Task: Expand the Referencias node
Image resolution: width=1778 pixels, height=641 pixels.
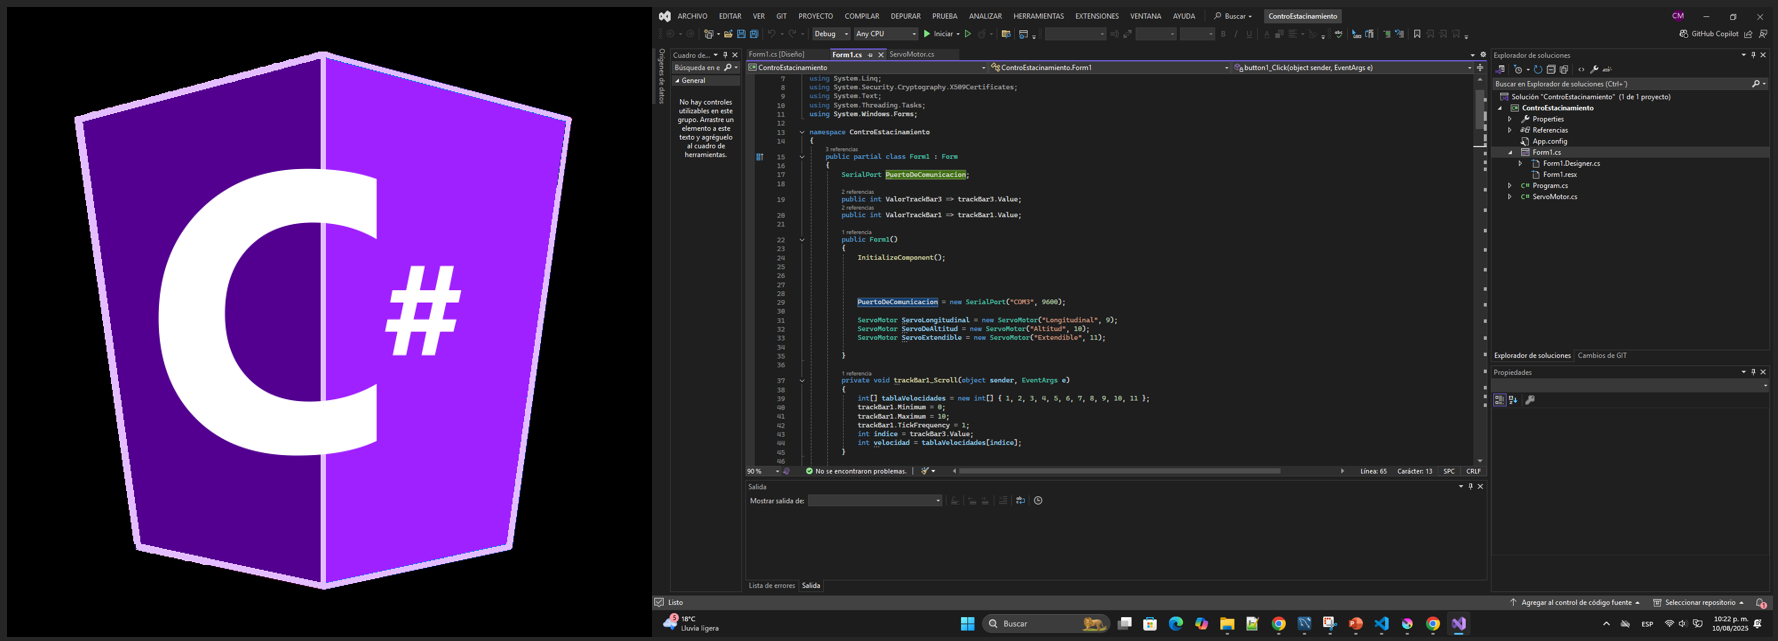Action: [1510, 130]
